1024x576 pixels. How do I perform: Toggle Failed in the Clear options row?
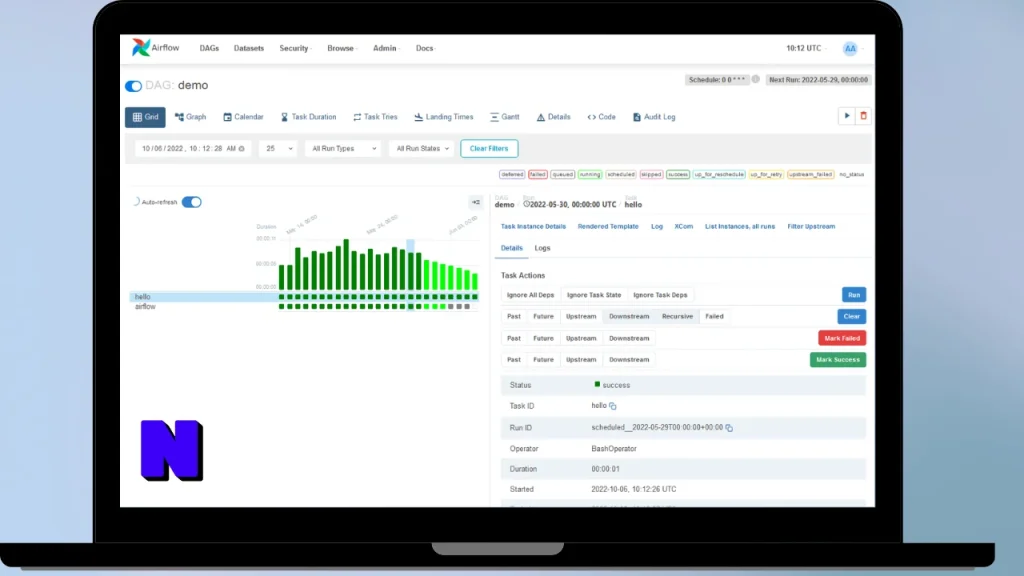pyautogui.click(x=714, y=317)
